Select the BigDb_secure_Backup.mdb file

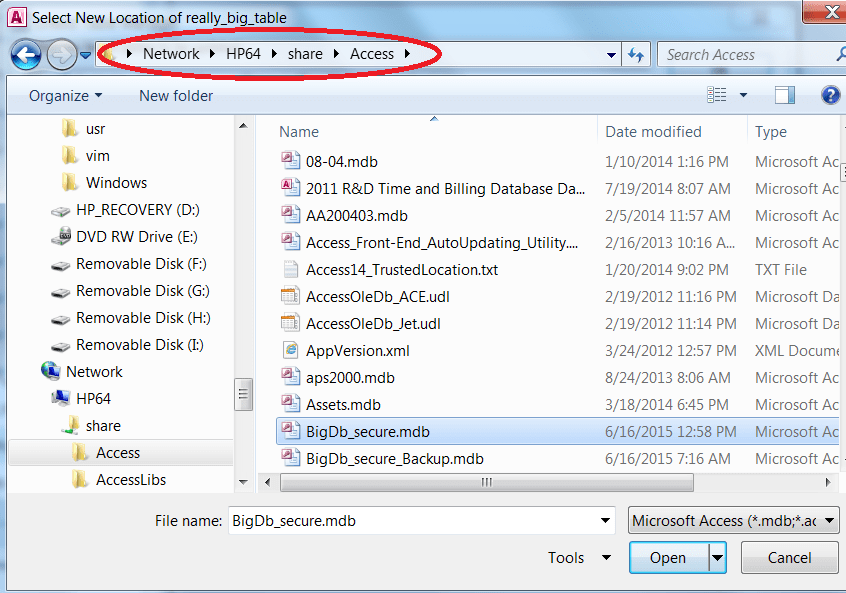pos(395,459)
